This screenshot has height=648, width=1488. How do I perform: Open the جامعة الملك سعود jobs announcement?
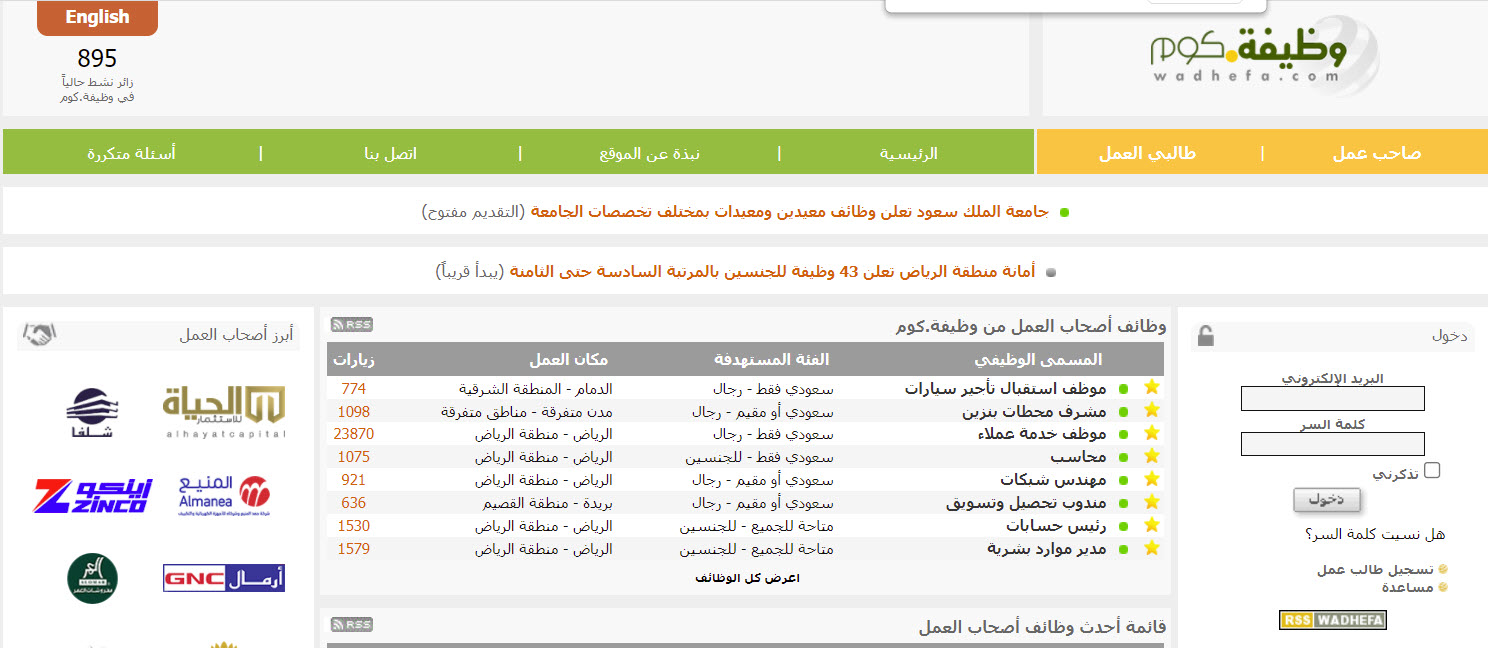[x=789, y=212]
